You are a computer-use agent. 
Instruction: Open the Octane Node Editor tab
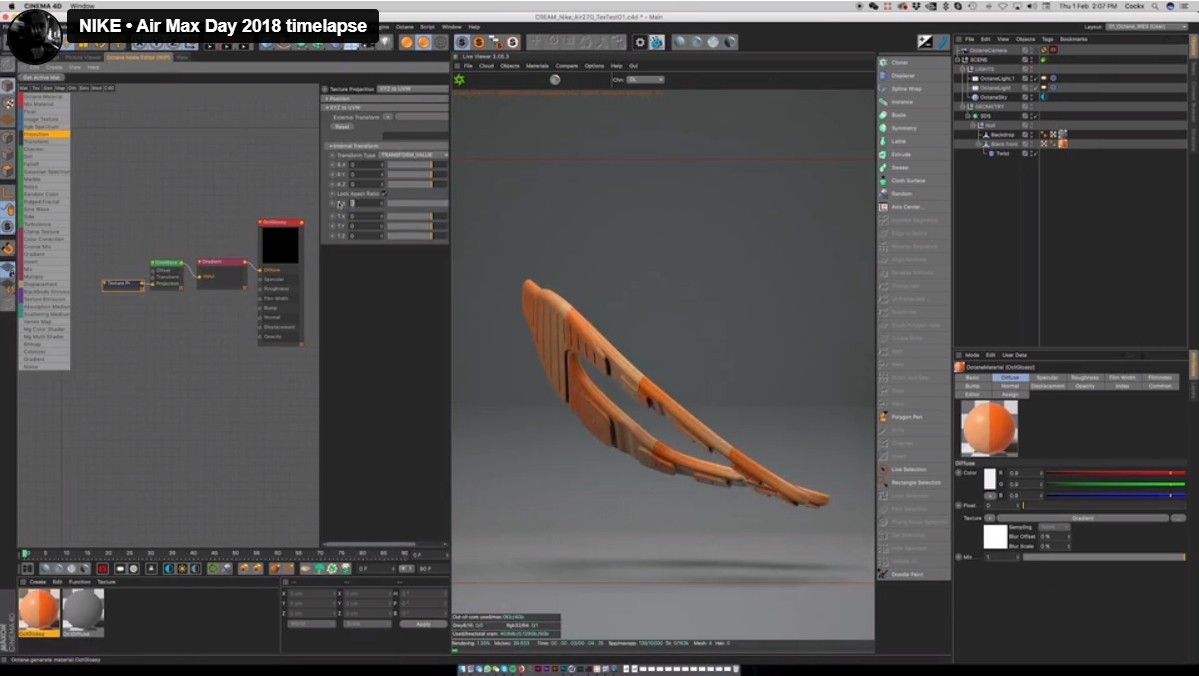[138, 57]
